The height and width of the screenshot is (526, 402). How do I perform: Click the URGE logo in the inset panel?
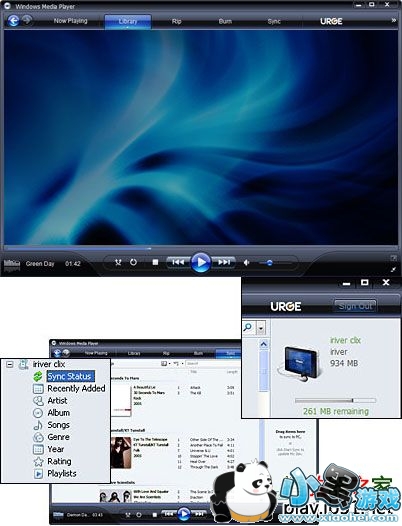click(286, 306)
